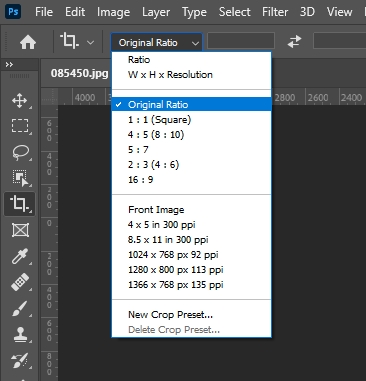This screenshot has height=381, width=366.
Task: Open the Type menu
Action: point(194,12)
